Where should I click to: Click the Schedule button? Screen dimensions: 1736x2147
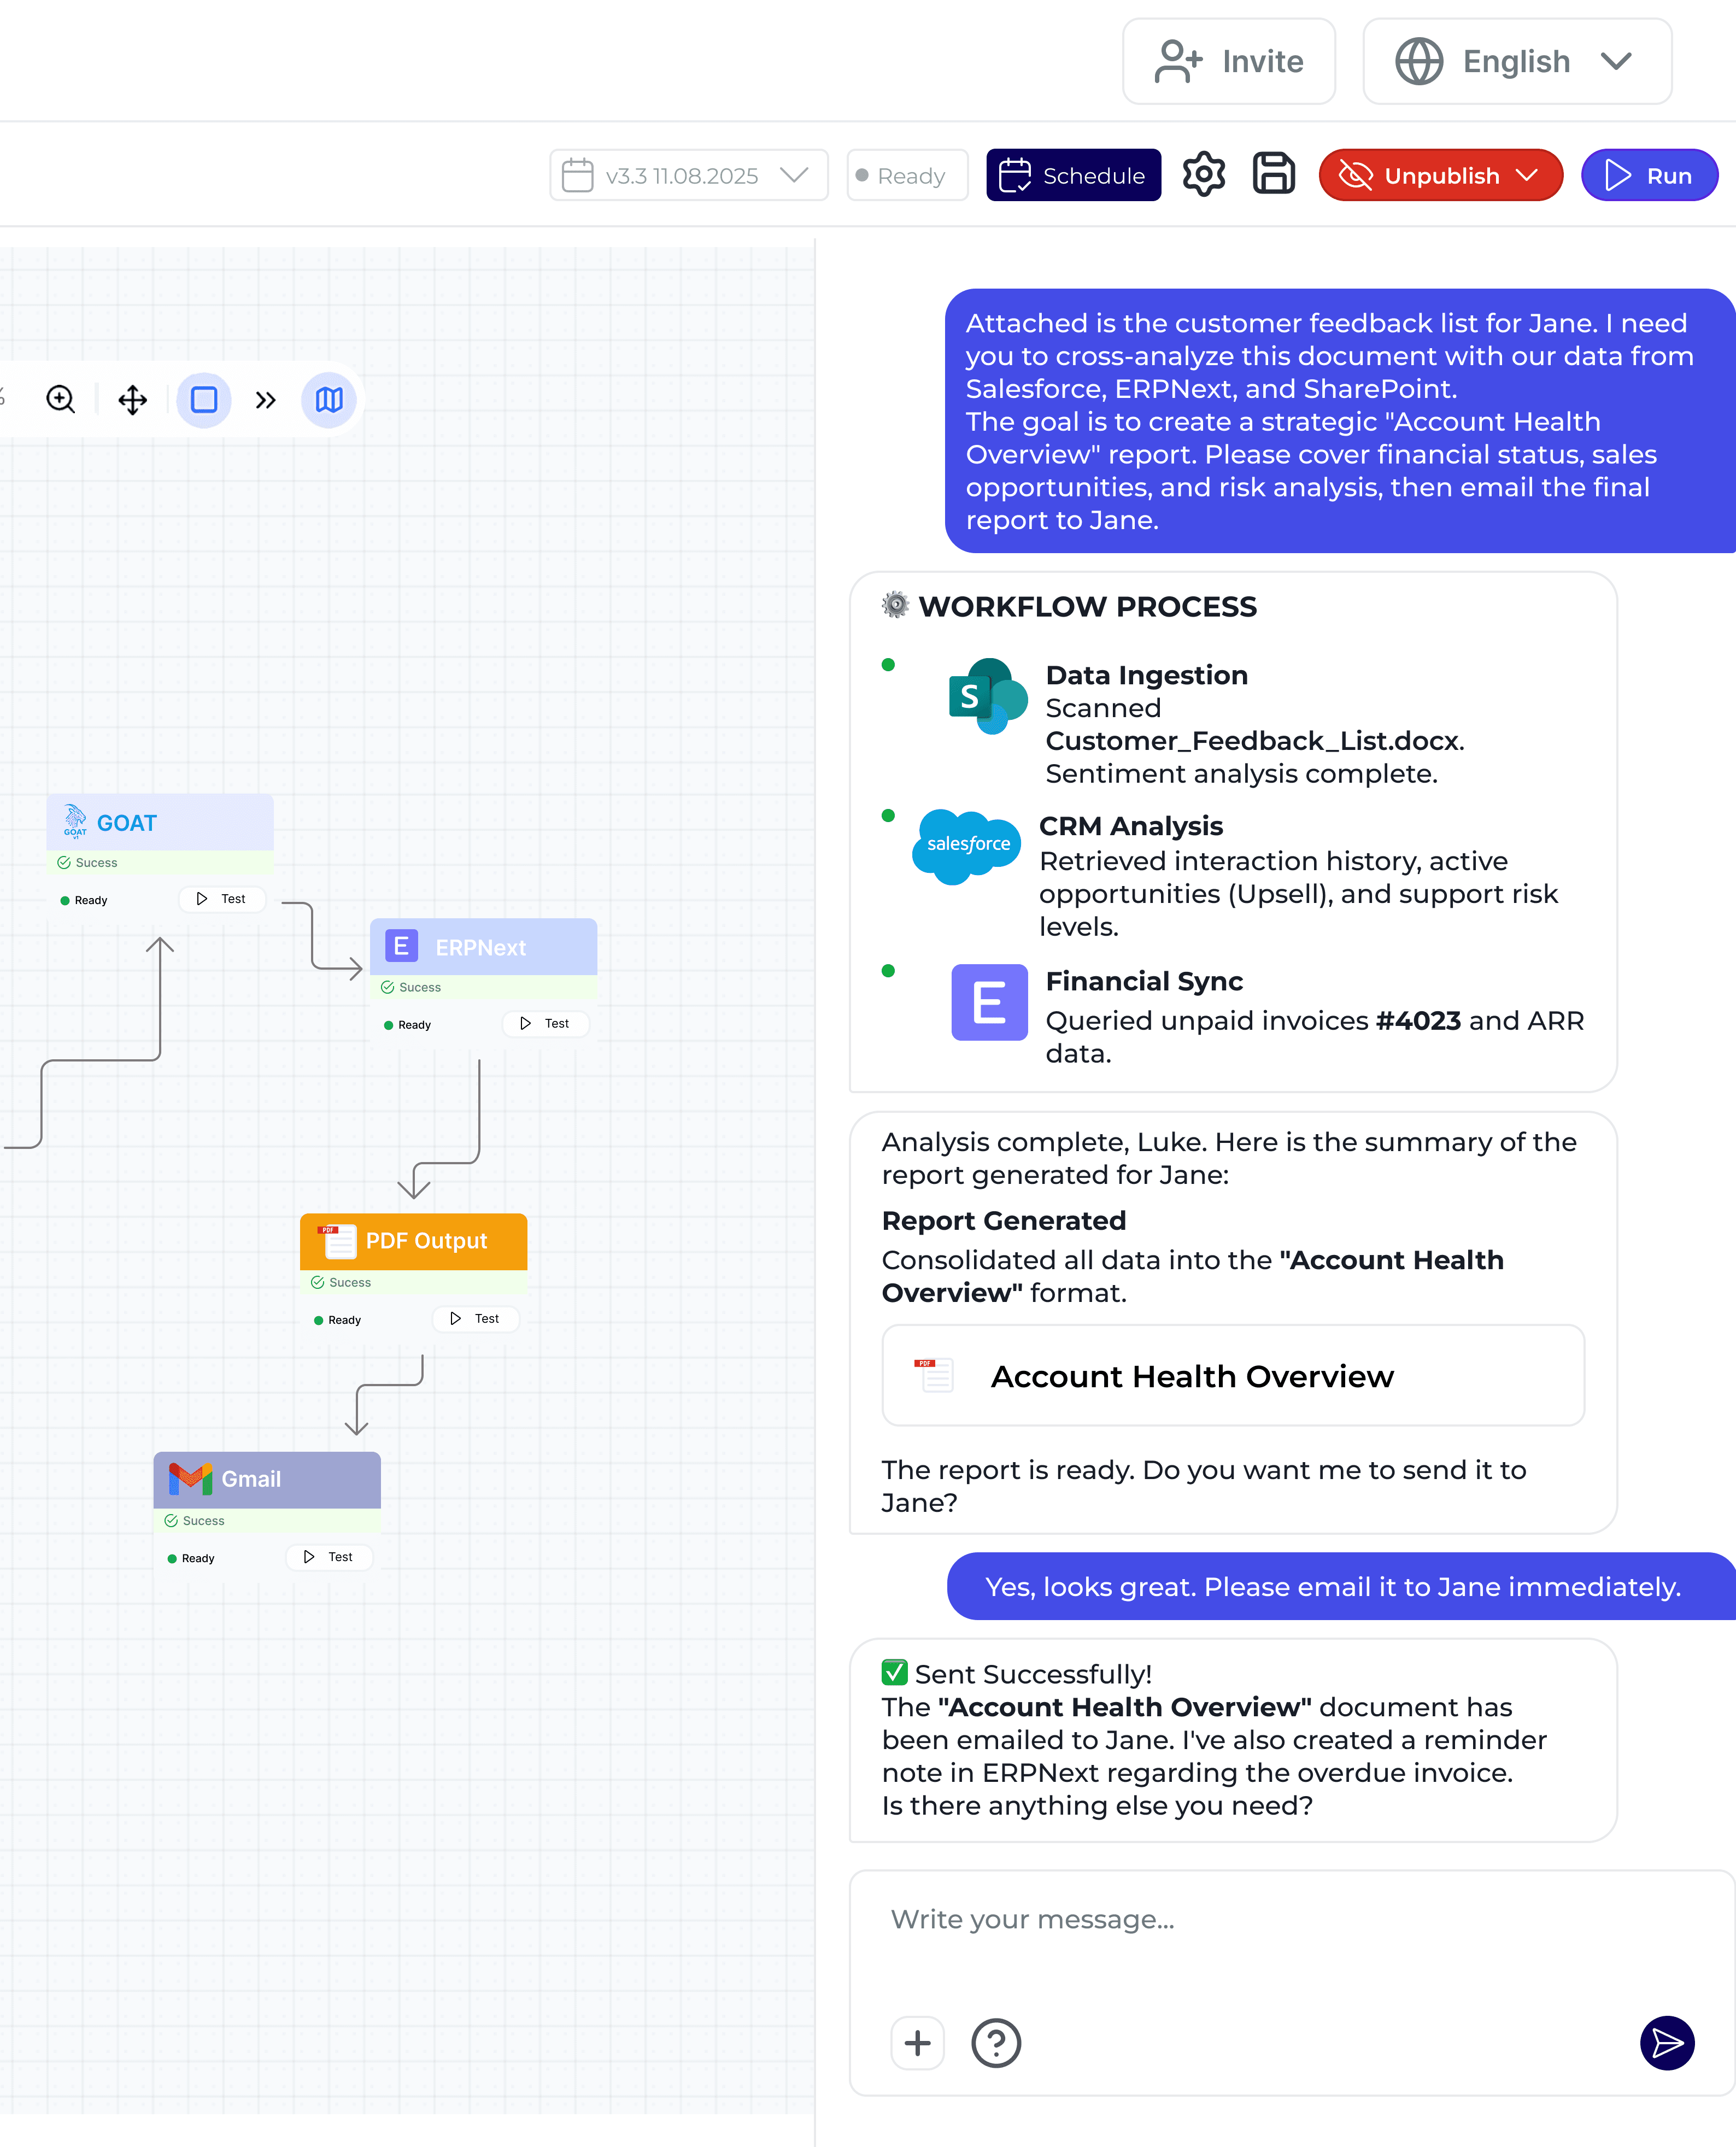pyautogui.click(x=1073, y=176)
